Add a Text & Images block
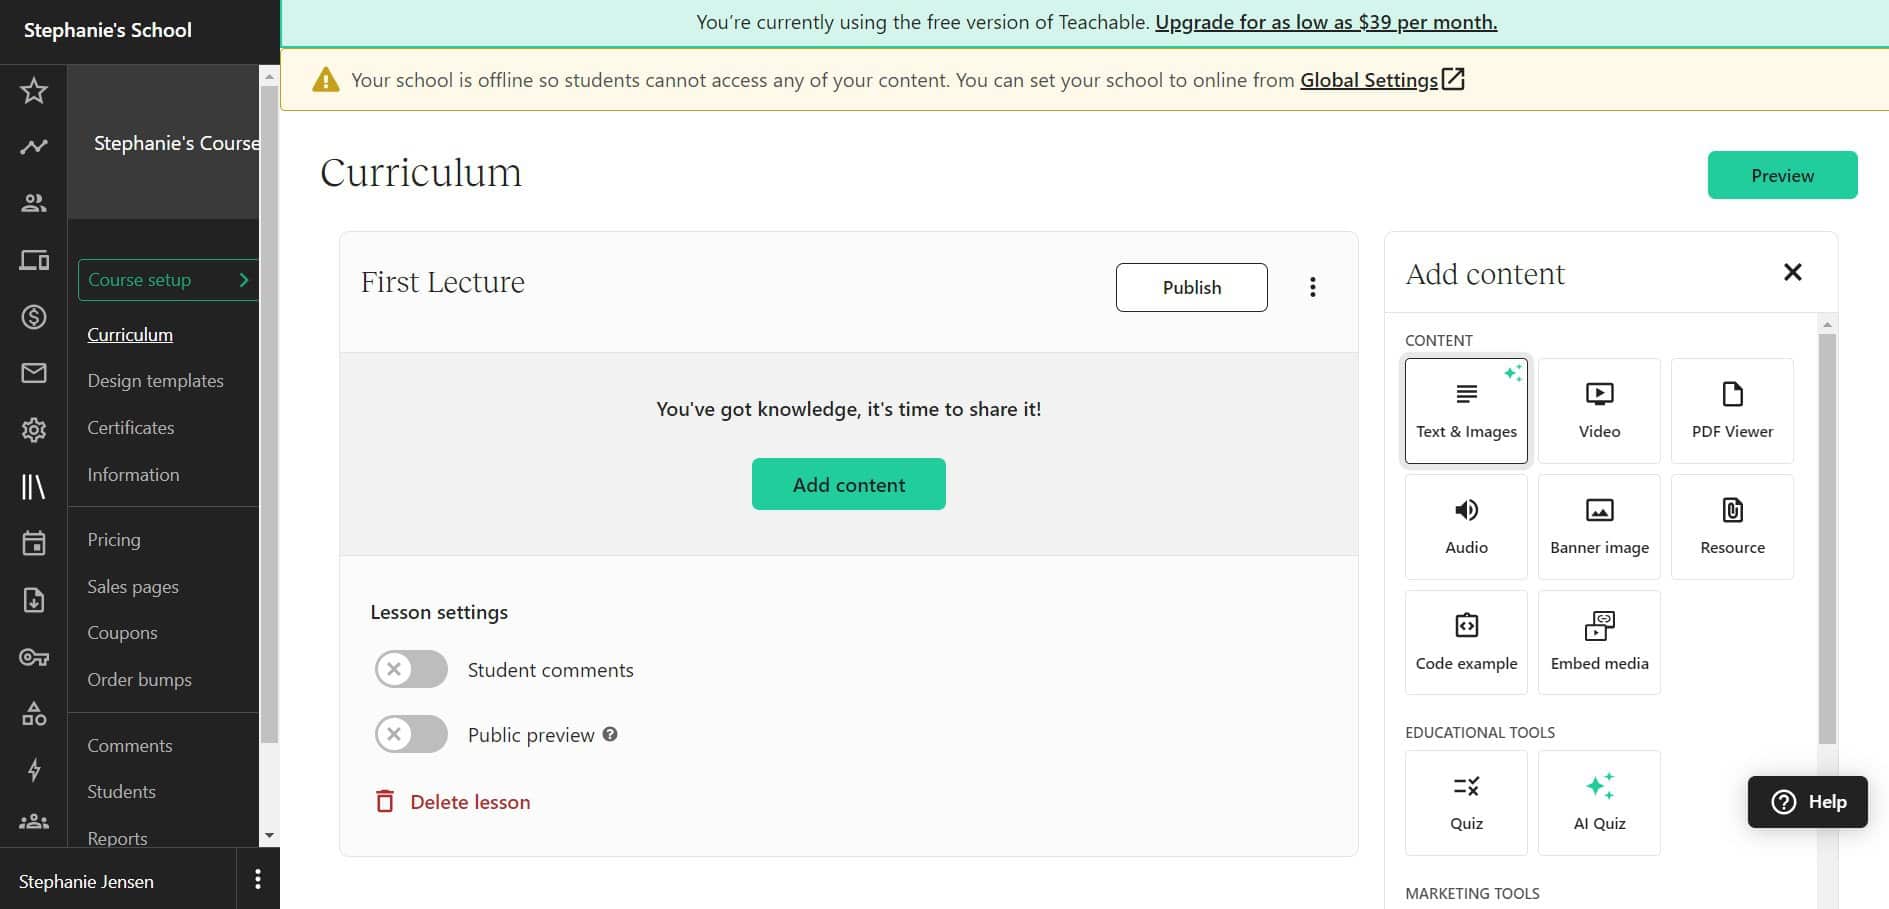Viewport: 1889px width, 909px height. [x=1466, y=411]
